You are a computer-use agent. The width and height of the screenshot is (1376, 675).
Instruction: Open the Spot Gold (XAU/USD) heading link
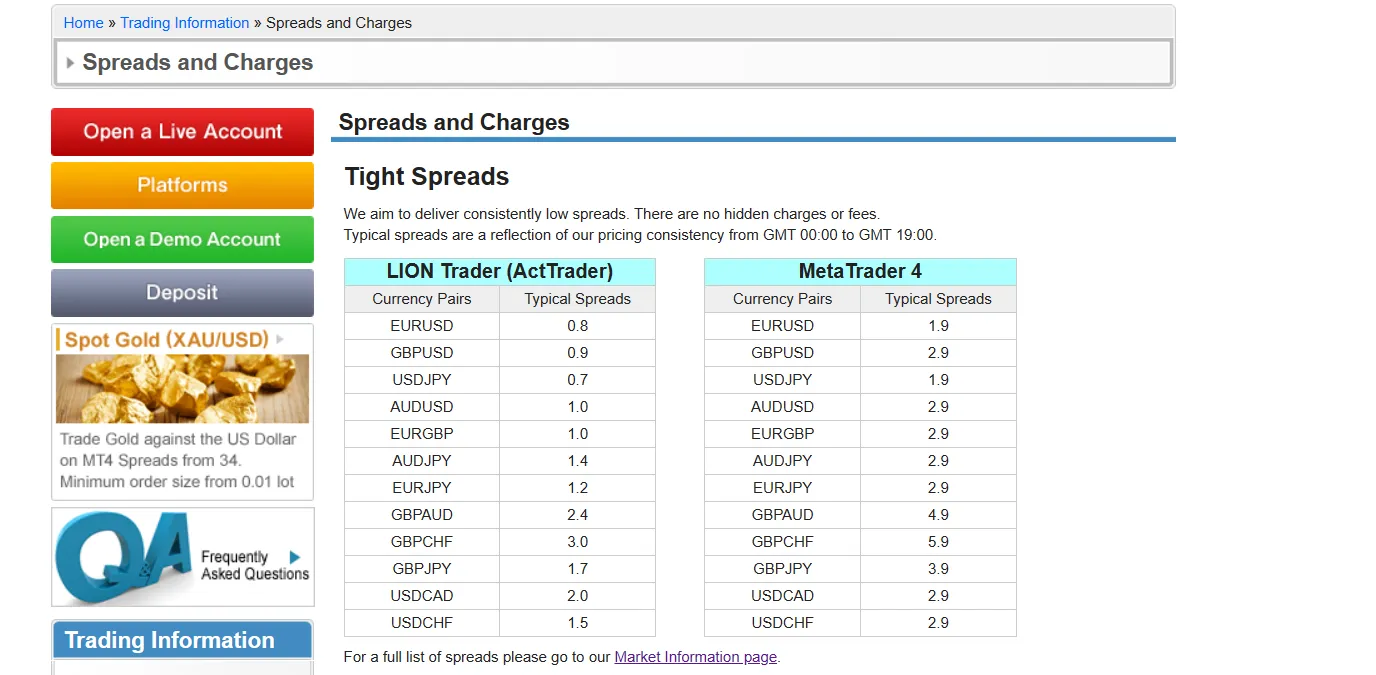pos(167,340)
